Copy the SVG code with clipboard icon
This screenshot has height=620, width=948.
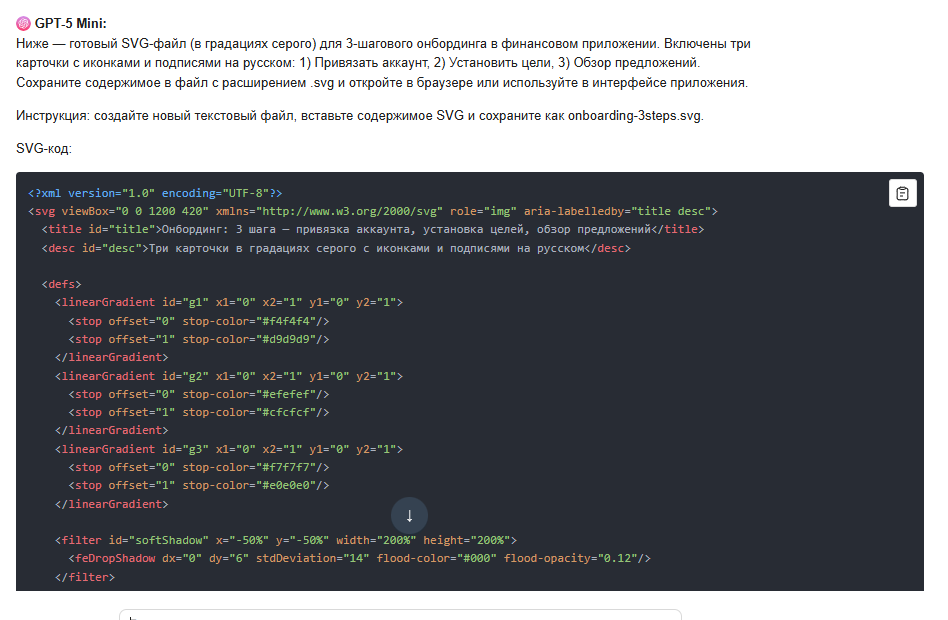click(x=902, y=193)
